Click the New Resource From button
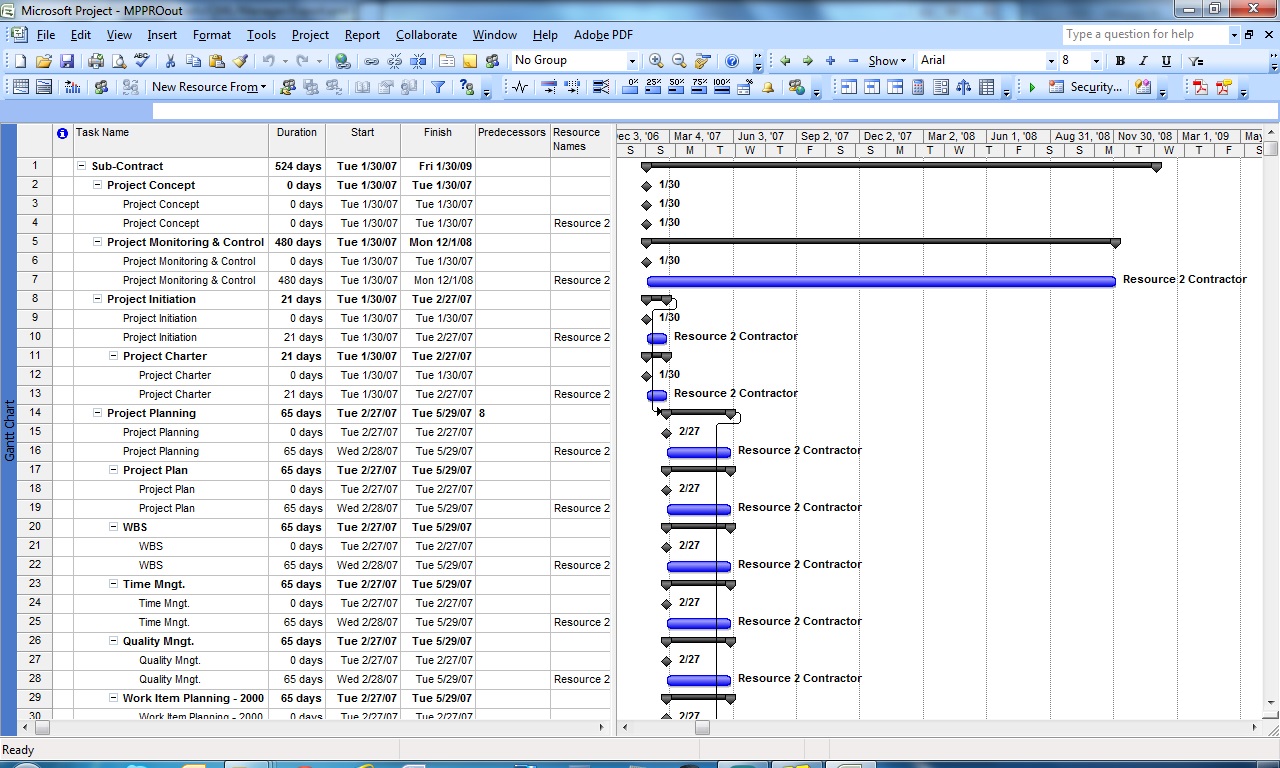Viewport: 1280px width, 768px height. point(208,88)
